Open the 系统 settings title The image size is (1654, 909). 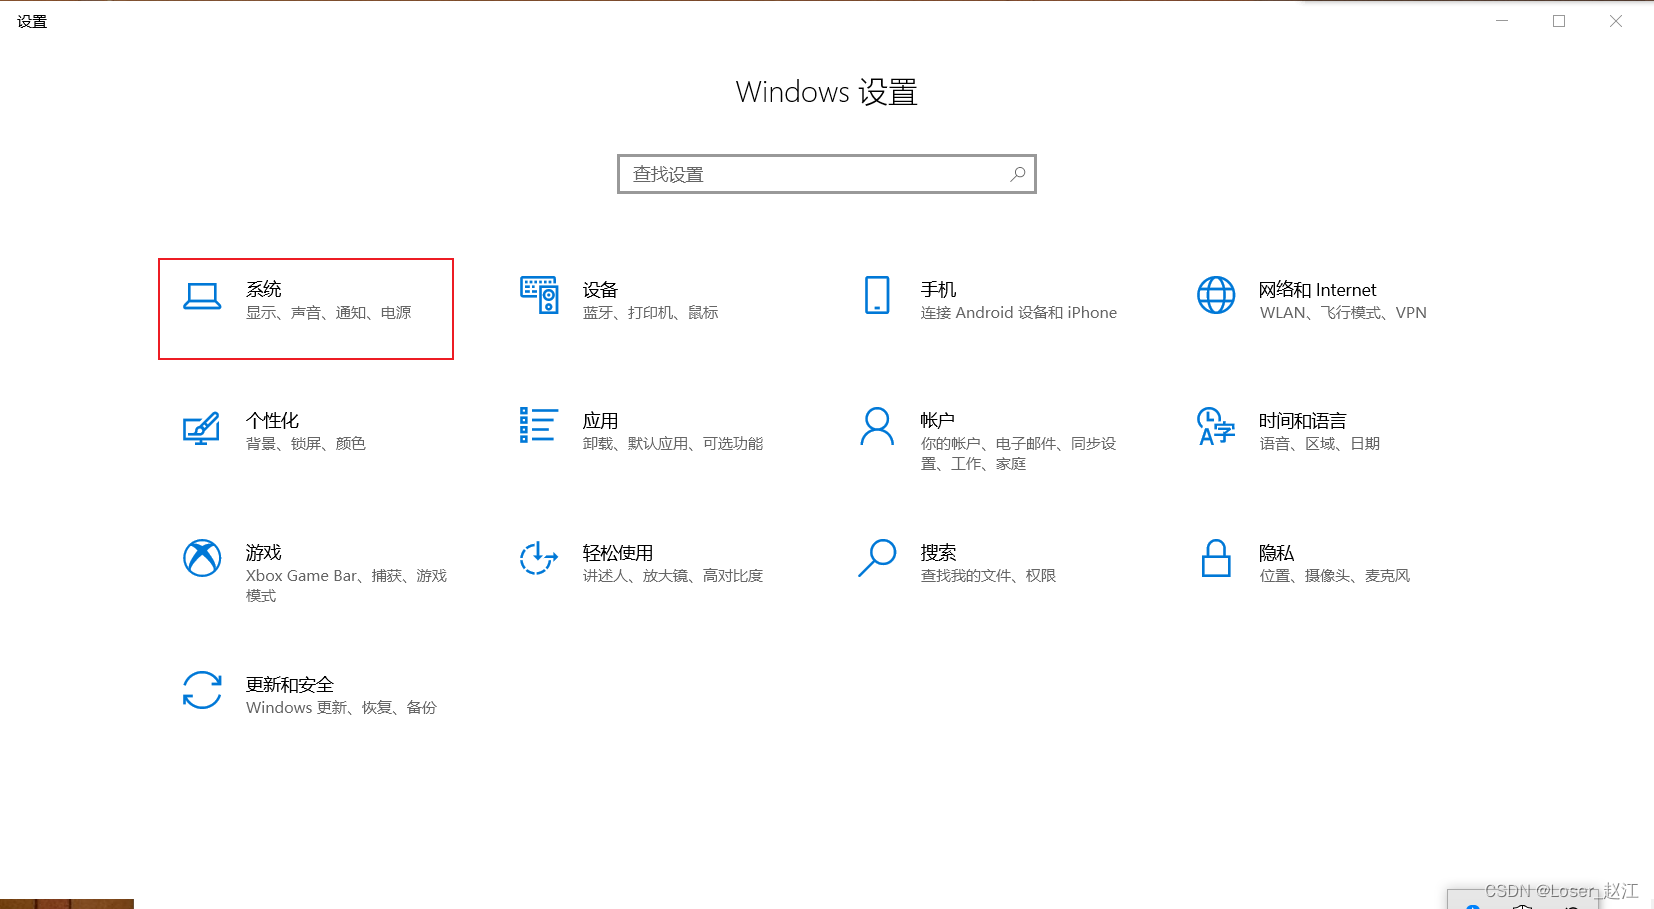pos(264,289)
